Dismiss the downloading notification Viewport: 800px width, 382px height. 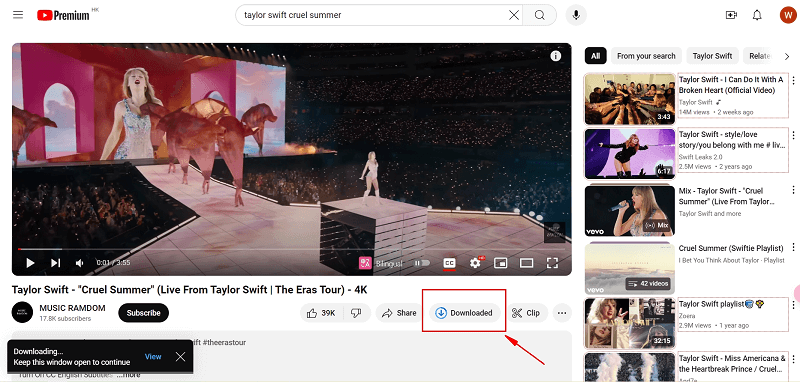pos(181,356)
